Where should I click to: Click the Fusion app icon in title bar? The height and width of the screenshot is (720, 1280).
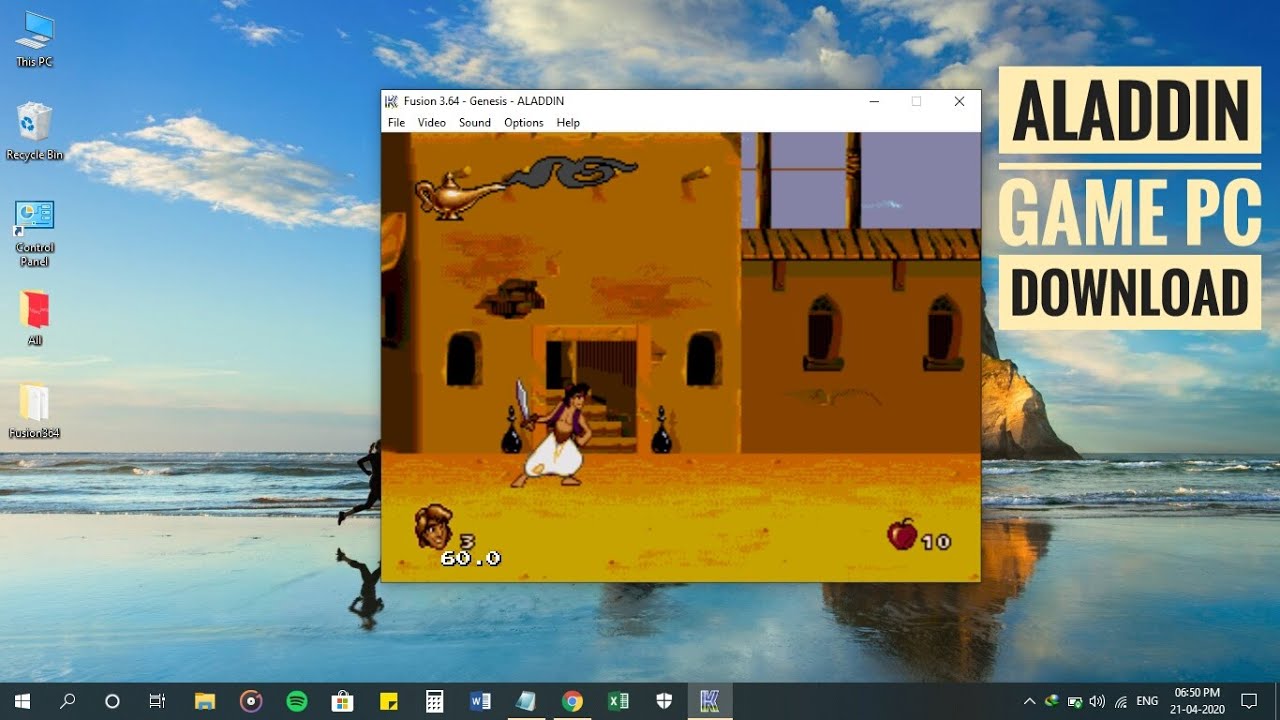tap(392, 101)
